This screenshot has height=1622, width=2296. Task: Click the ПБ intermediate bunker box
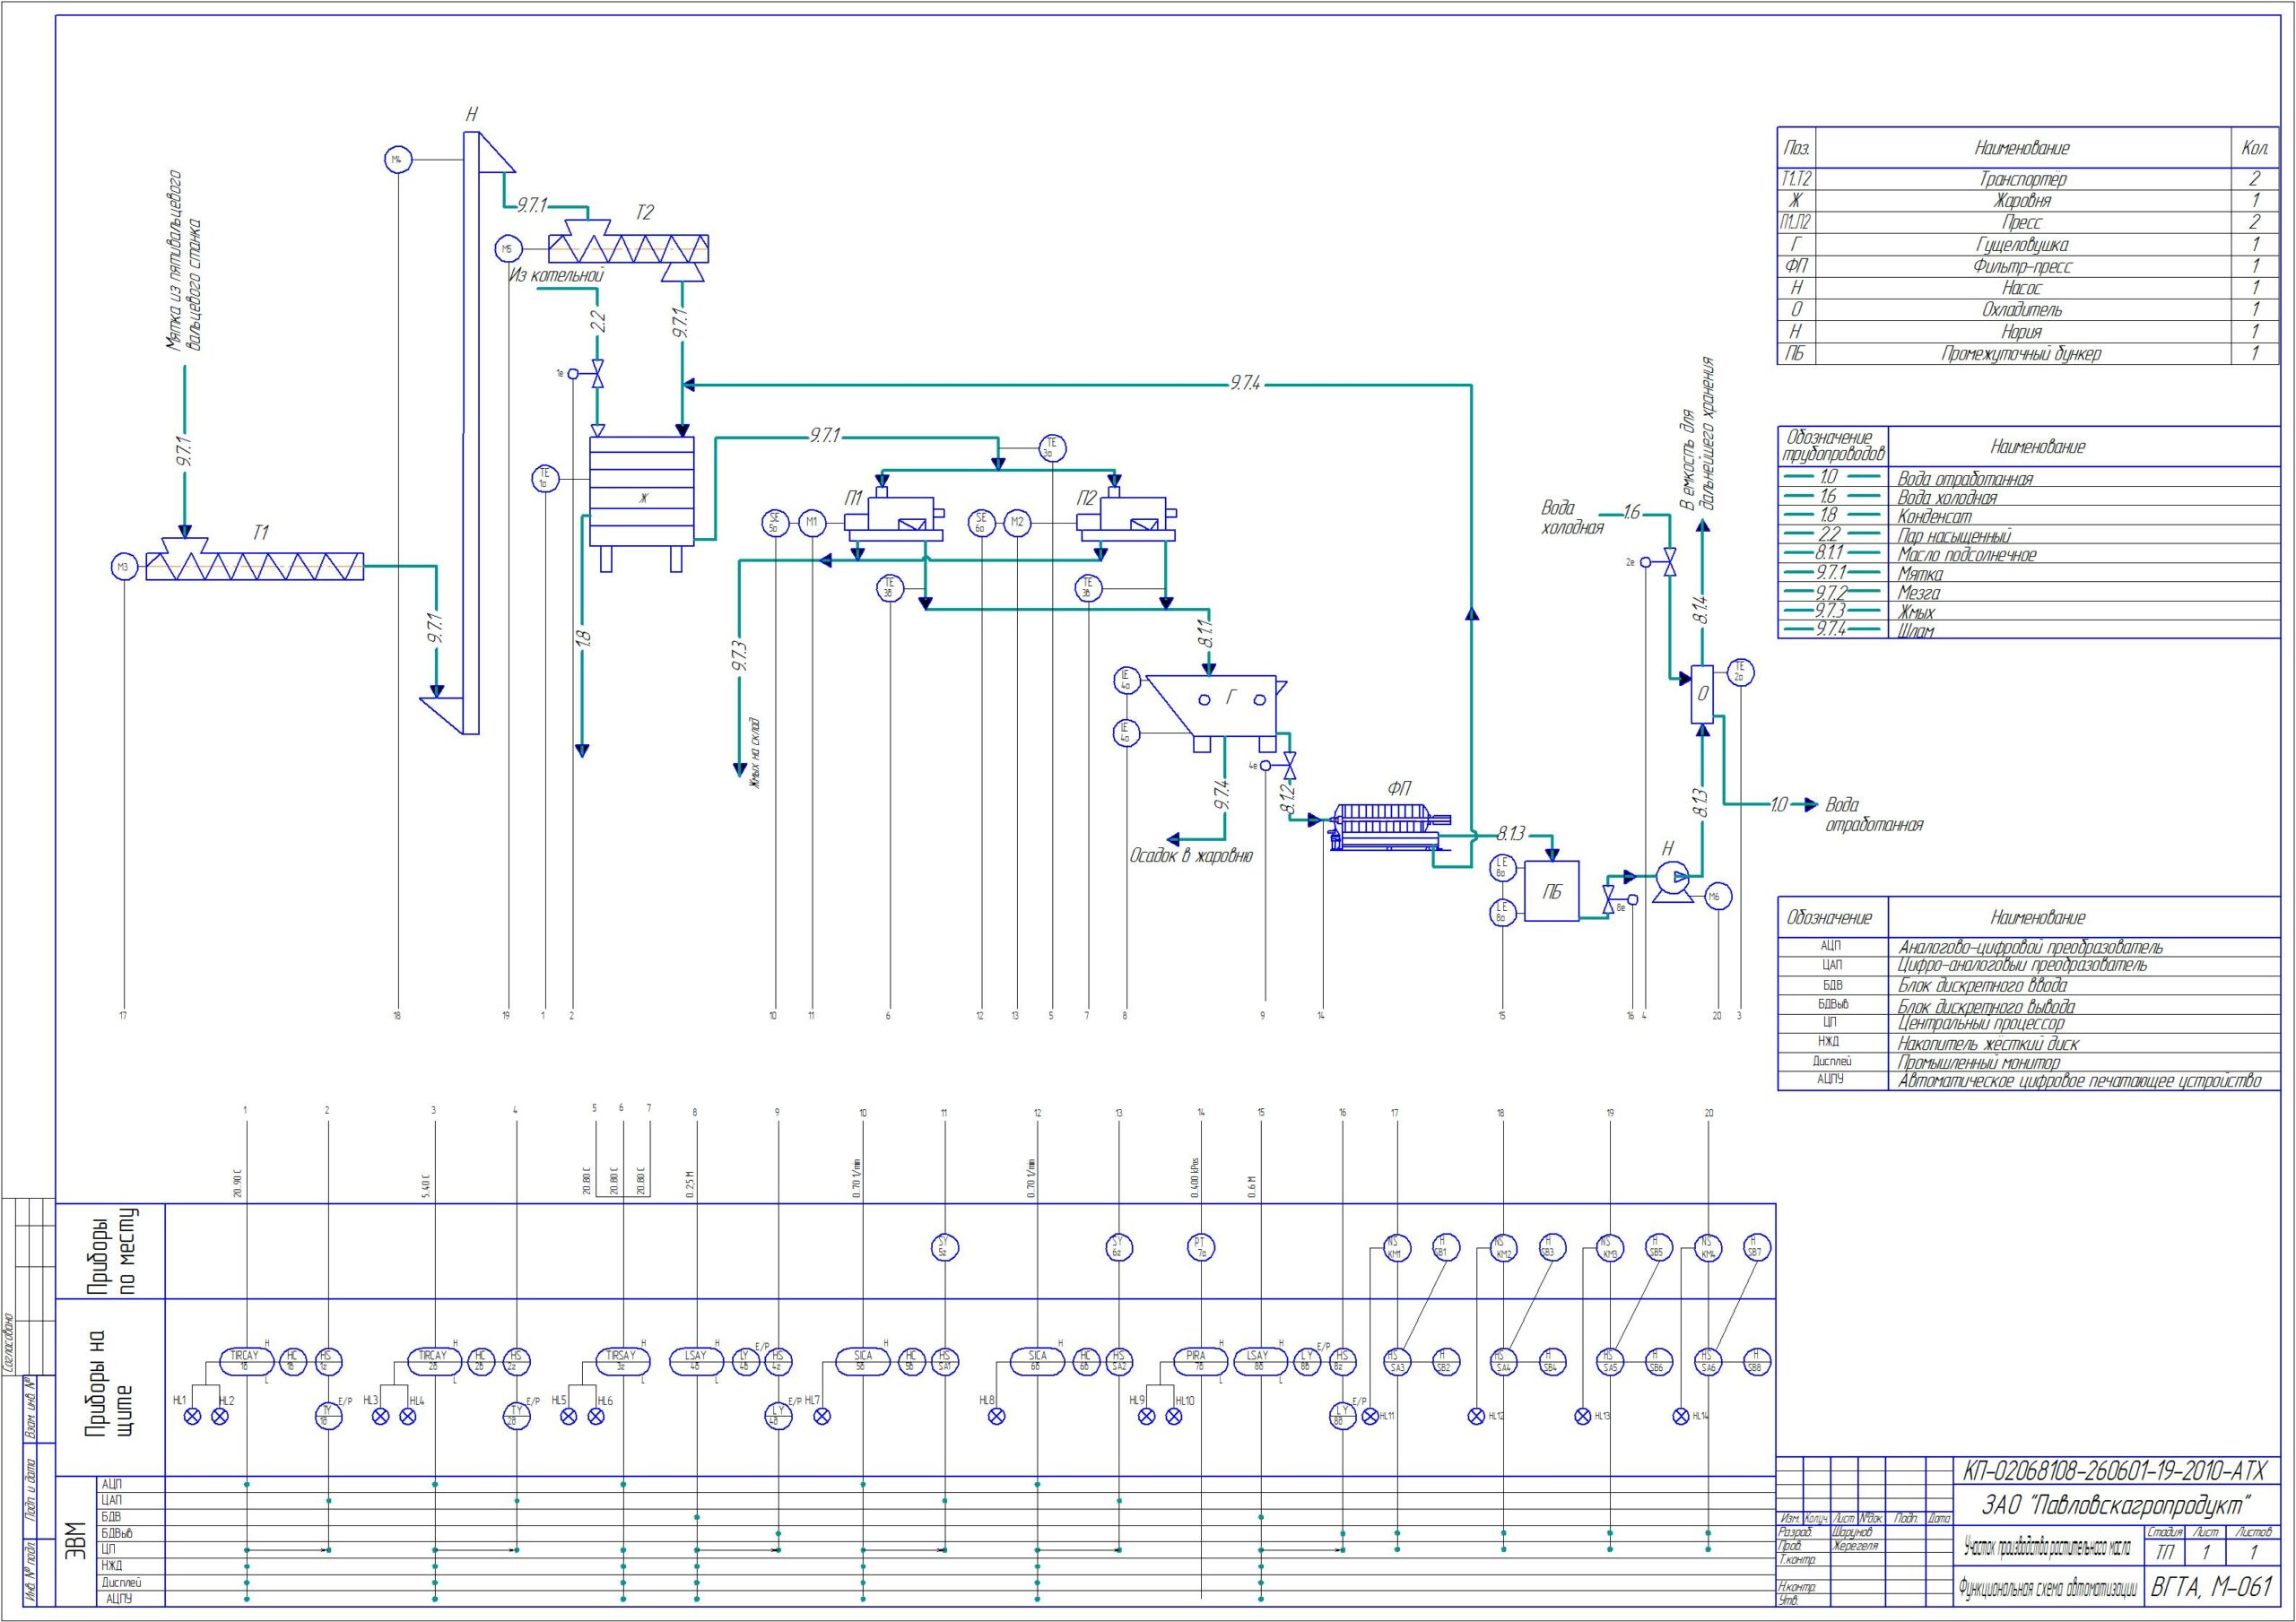click(1552, 891)
